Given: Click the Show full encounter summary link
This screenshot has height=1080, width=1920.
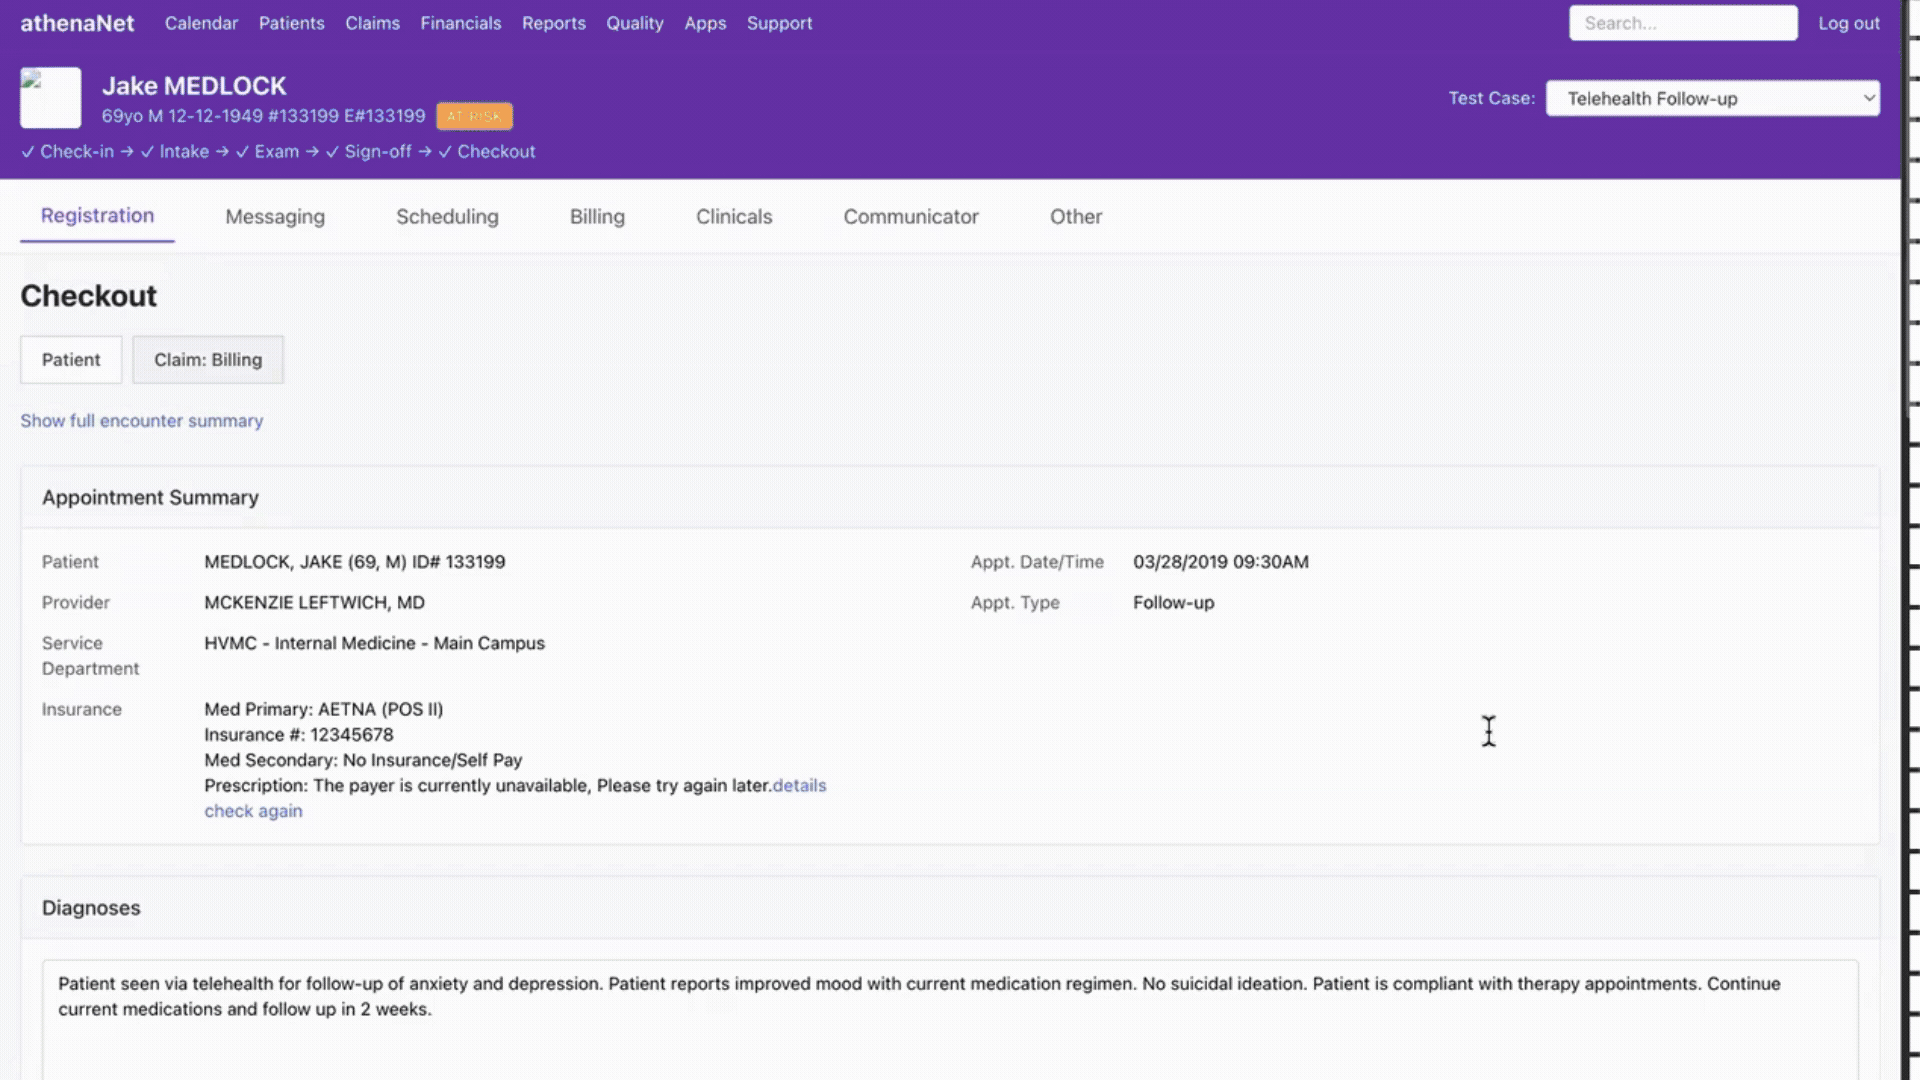Looking at the screenshot, I should pos(141,420).
